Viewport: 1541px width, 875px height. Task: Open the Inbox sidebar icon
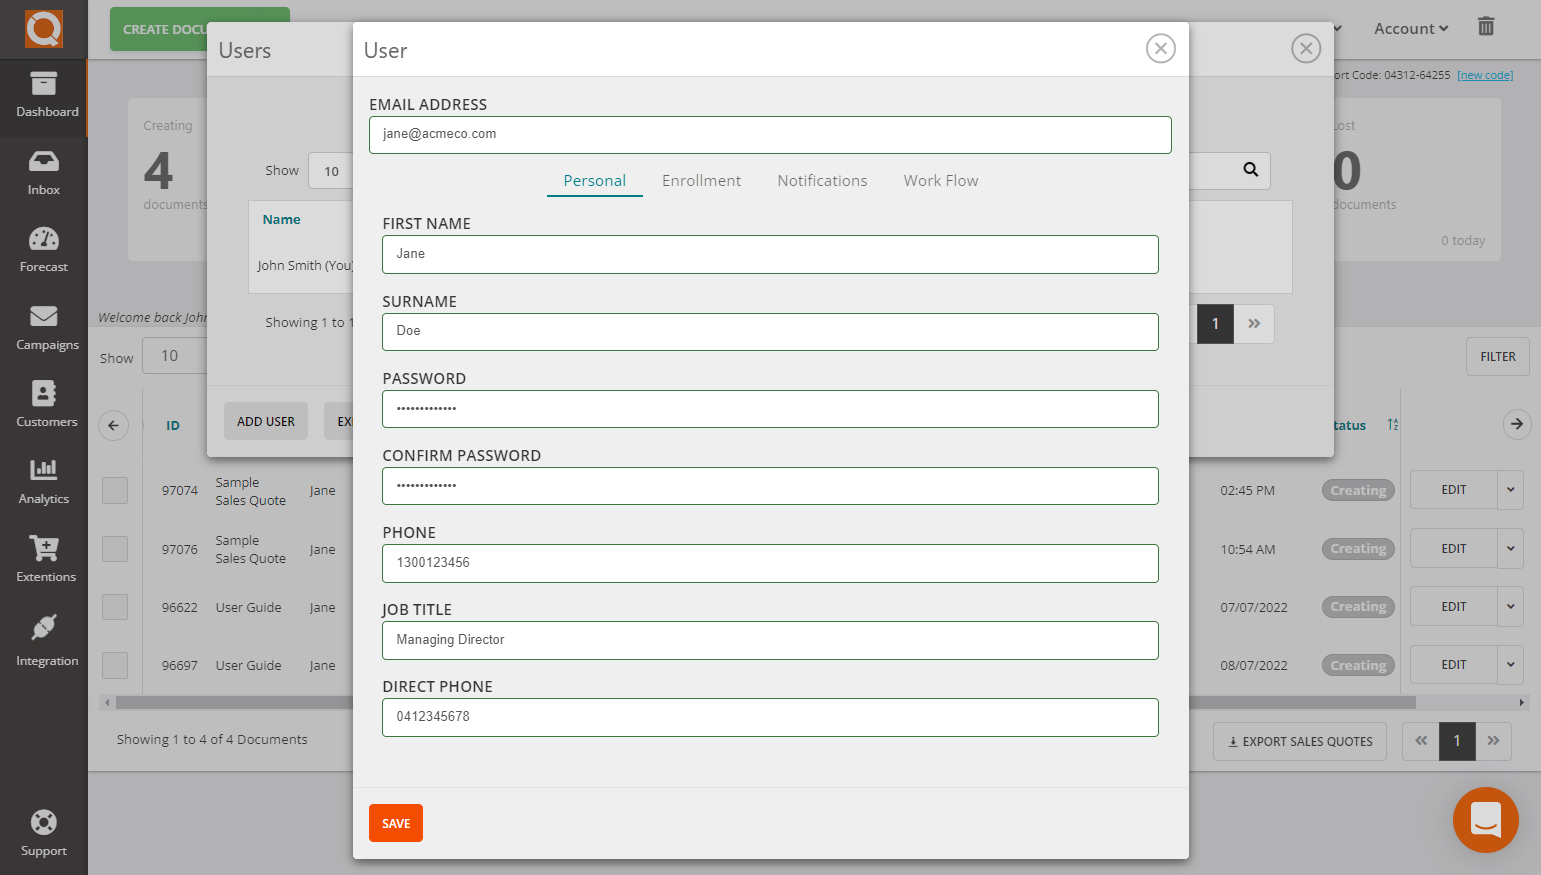click(x=44, y=172)
